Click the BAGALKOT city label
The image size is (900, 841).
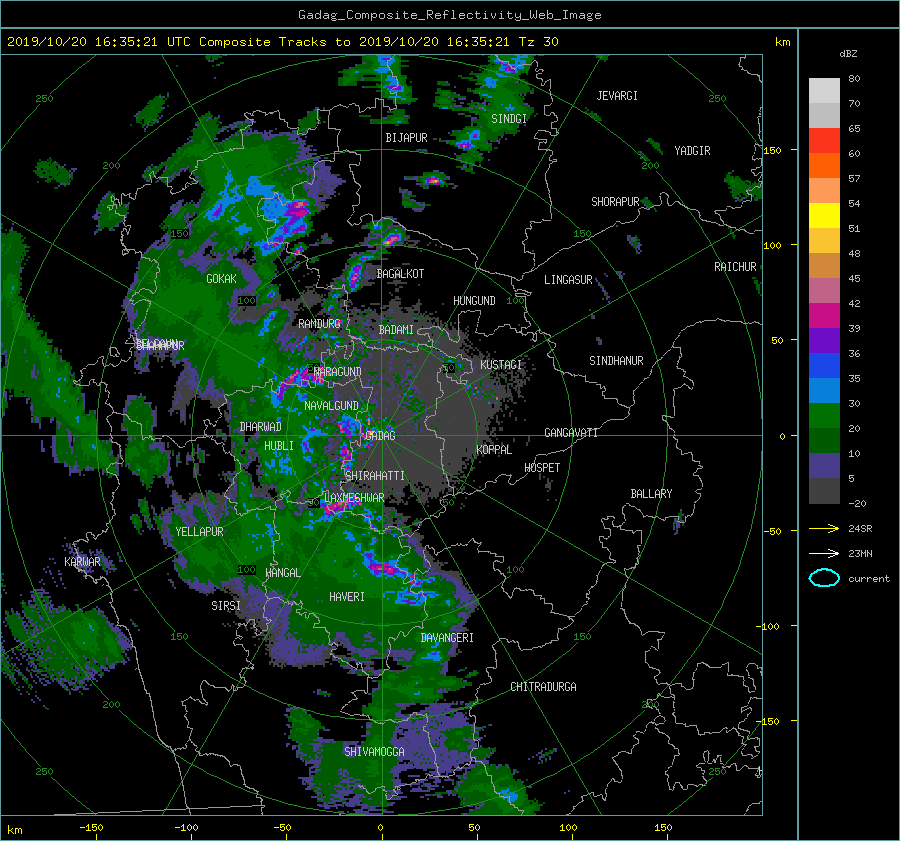coord(401,274)
